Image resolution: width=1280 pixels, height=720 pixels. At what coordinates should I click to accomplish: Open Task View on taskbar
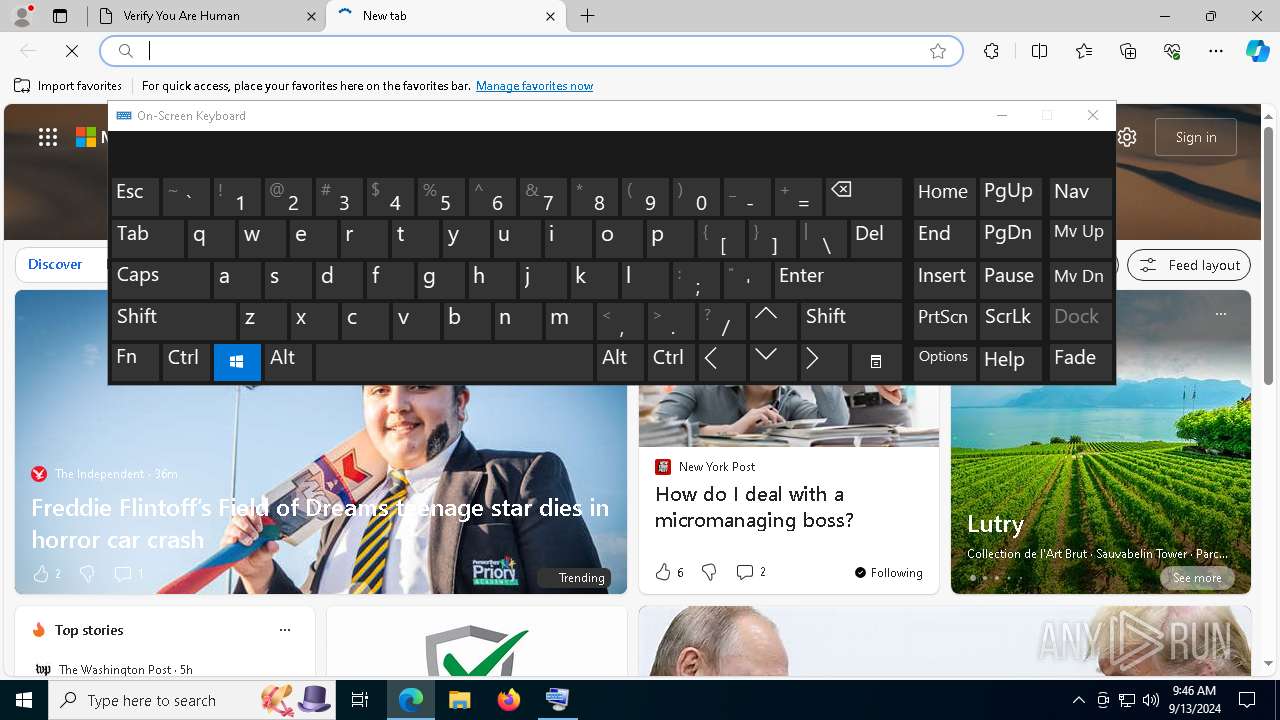click(360, 700)
